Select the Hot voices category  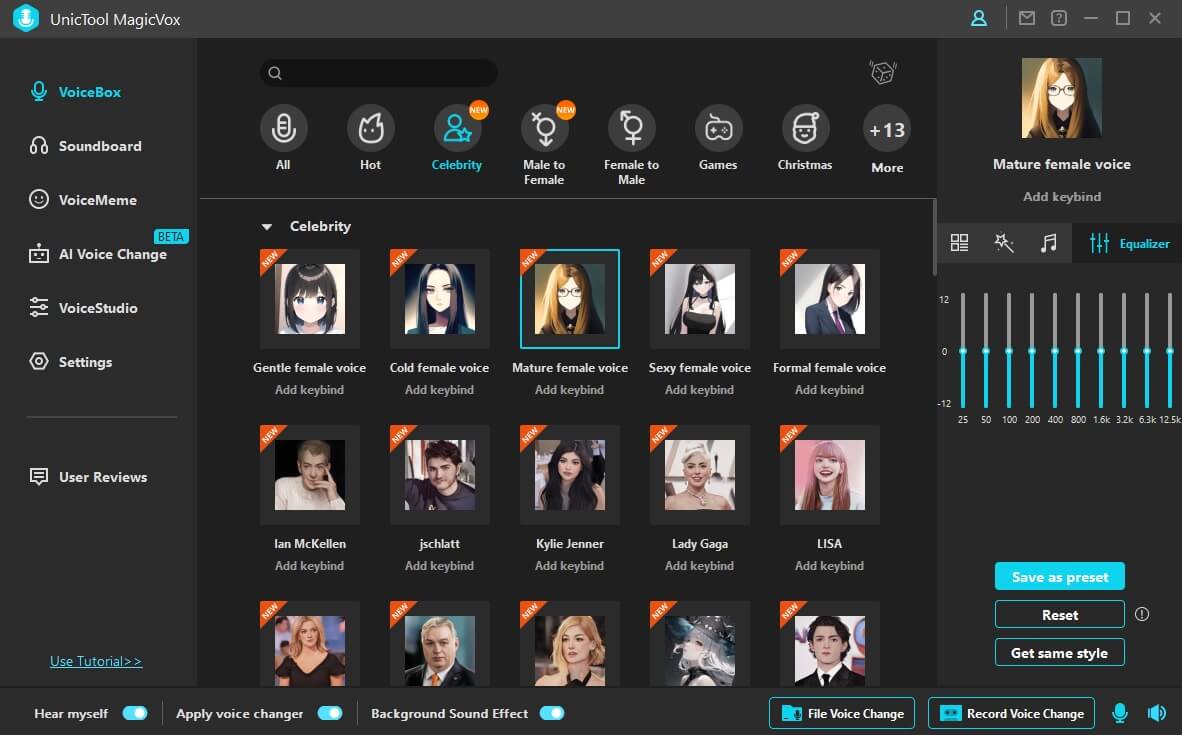[x=370, y=128]
